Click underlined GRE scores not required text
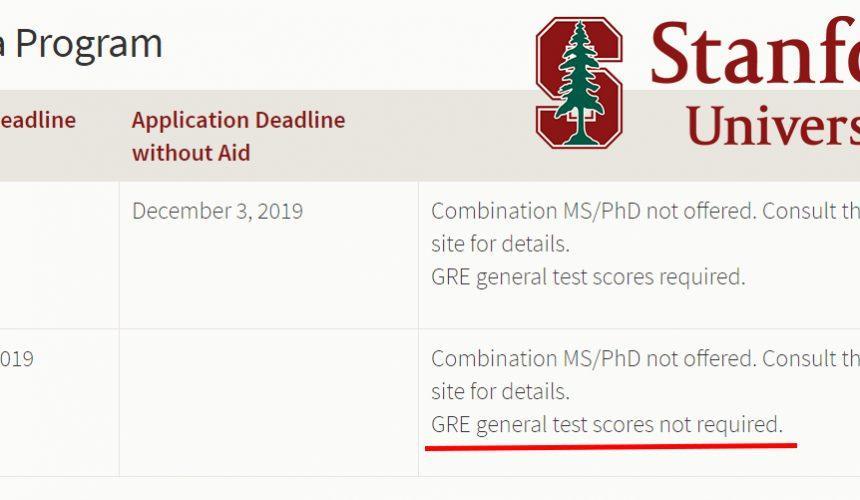Viewport: 860px width, 500px height. point(607,424)
